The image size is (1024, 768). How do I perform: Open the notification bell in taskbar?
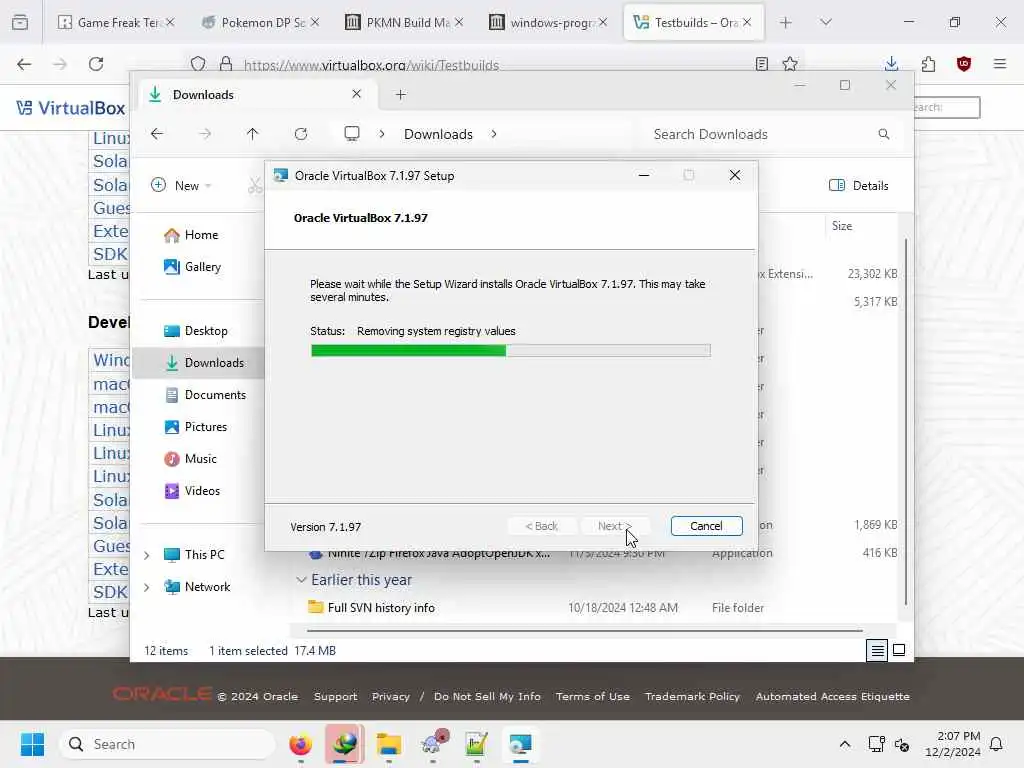tap(996, 744)
